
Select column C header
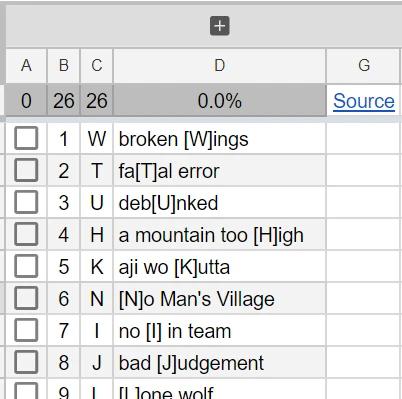click(97, 65)
